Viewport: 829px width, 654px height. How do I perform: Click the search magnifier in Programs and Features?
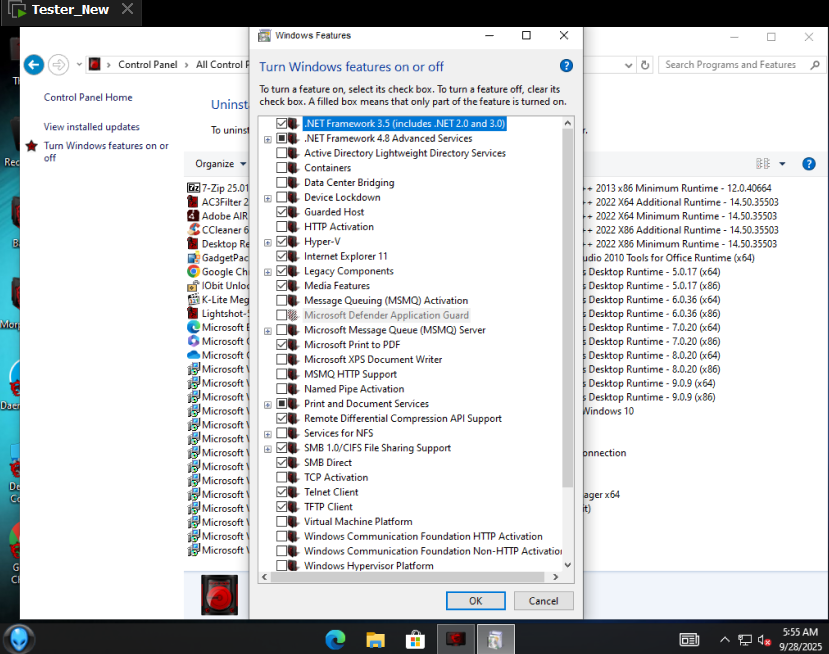click(815, 65)
